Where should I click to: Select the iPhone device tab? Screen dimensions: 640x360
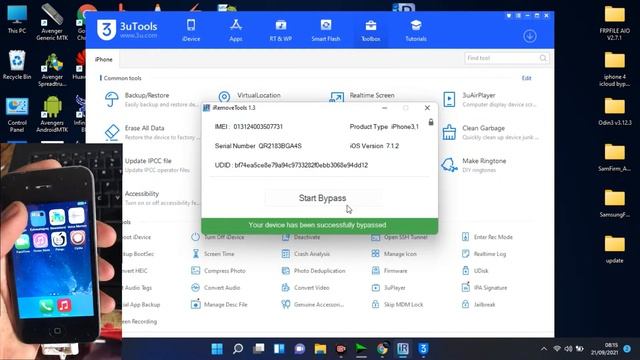[103, 59]
